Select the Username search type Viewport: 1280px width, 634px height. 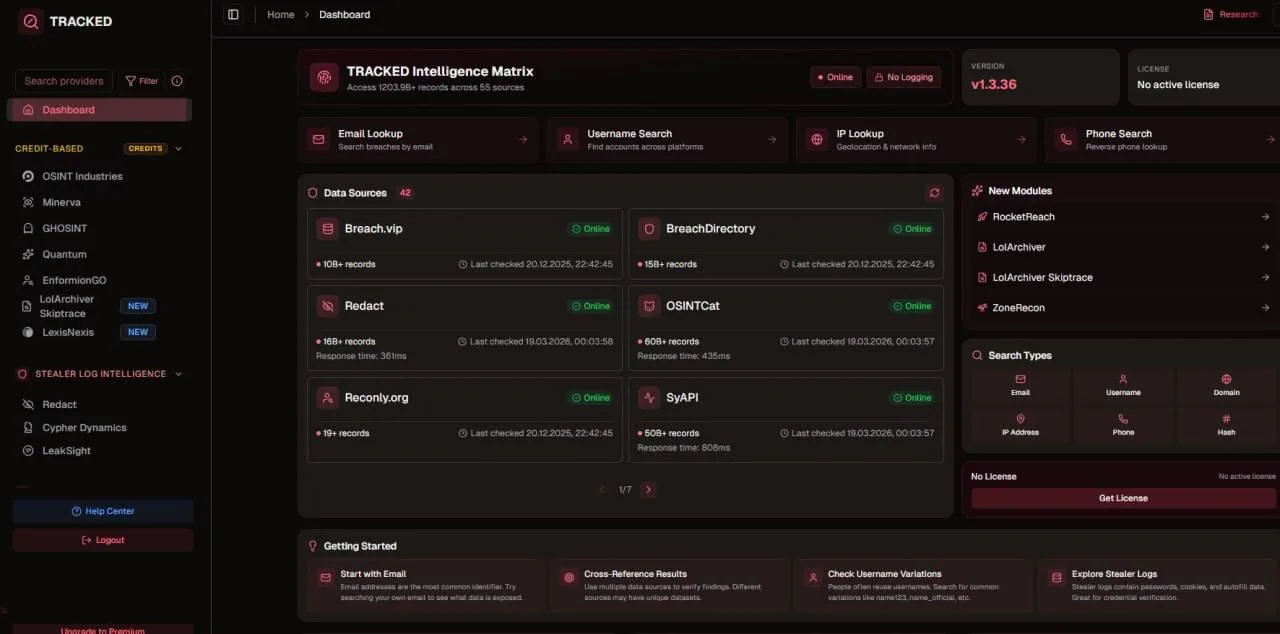(1123, 386)
